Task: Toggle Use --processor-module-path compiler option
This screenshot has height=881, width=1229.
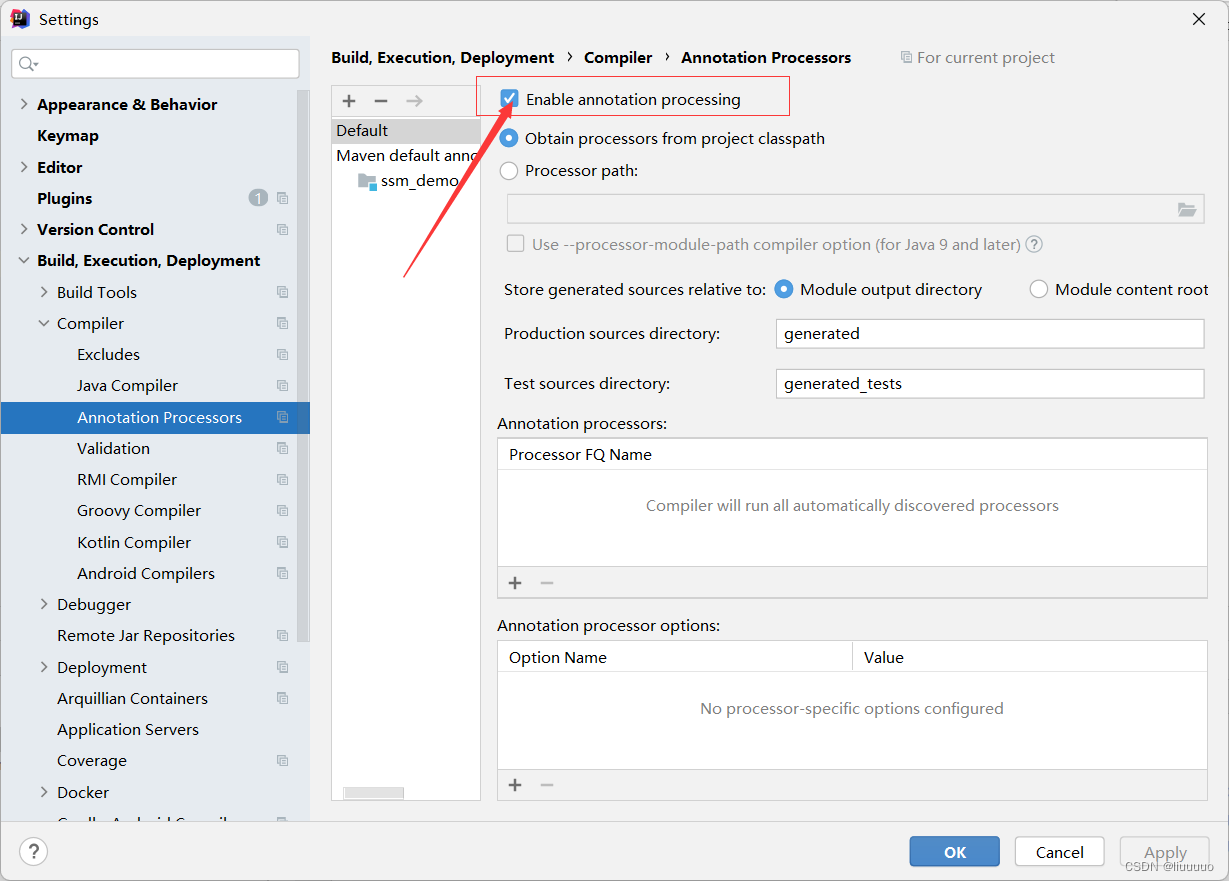Action: tap(516, 244)
